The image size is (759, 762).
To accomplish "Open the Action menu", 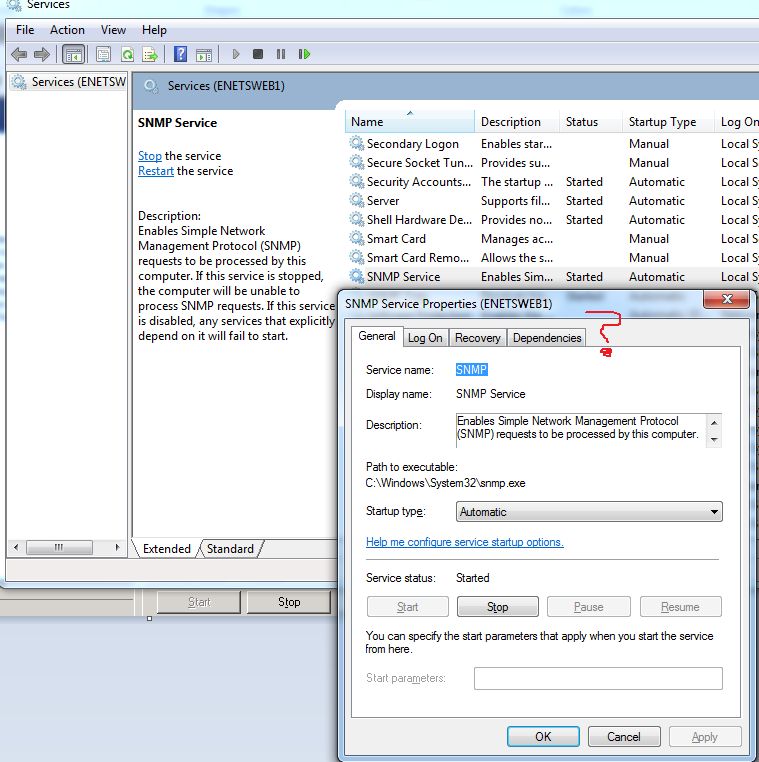I will tap(67, 30).
